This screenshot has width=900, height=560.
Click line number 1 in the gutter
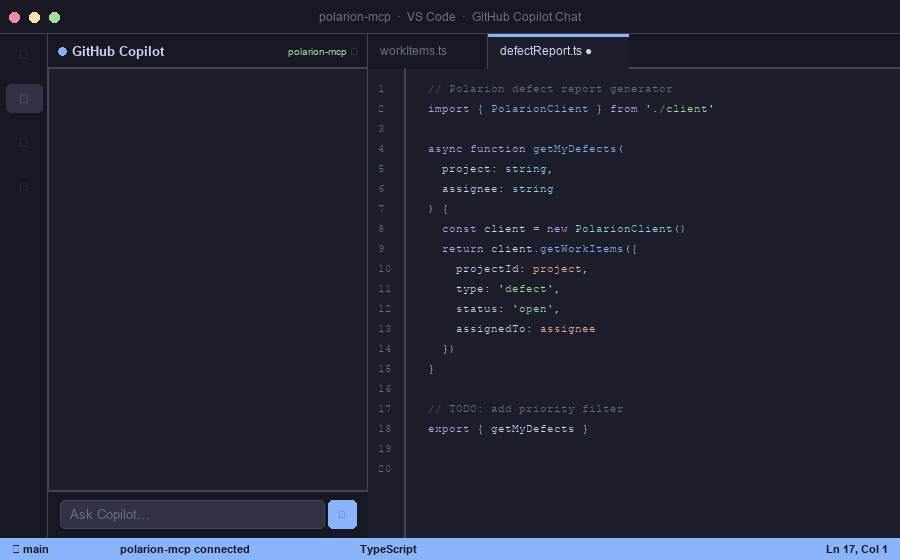click(381, 89)
